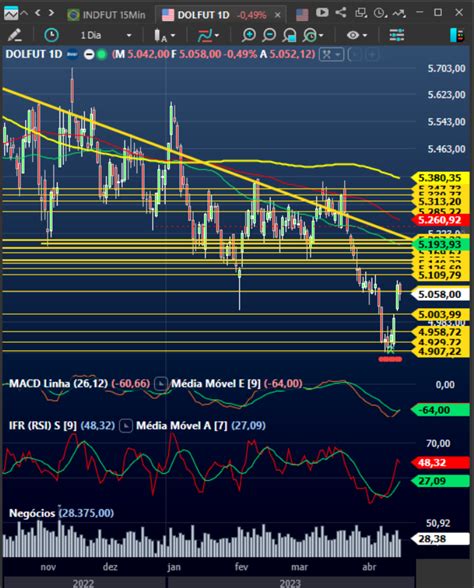The height and width of the screenshot is (588, 474).
Task: Select the DOLFUT 1D tab
Action: (202, 15)
